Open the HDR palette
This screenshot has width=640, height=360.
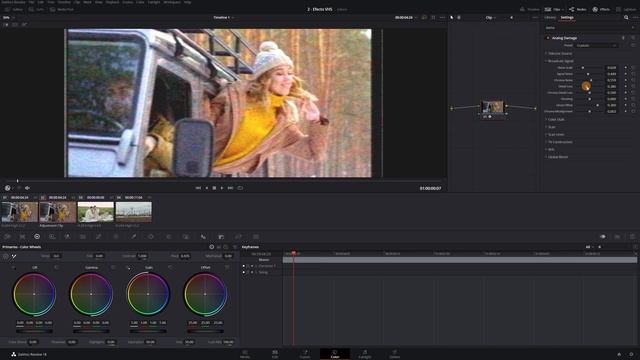pyautogui.click(x=52, y=237)
